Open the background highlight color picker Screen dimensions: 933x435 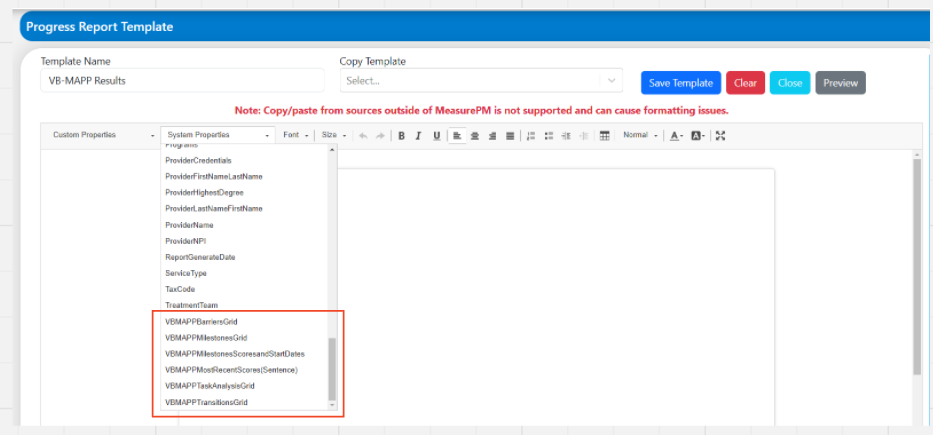pyautogui.click(x=698, y=136)
